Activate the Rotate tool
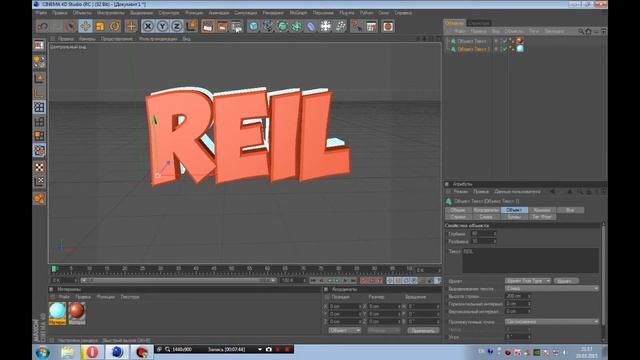This screenshot has height=360, width=640. (115, 27)
